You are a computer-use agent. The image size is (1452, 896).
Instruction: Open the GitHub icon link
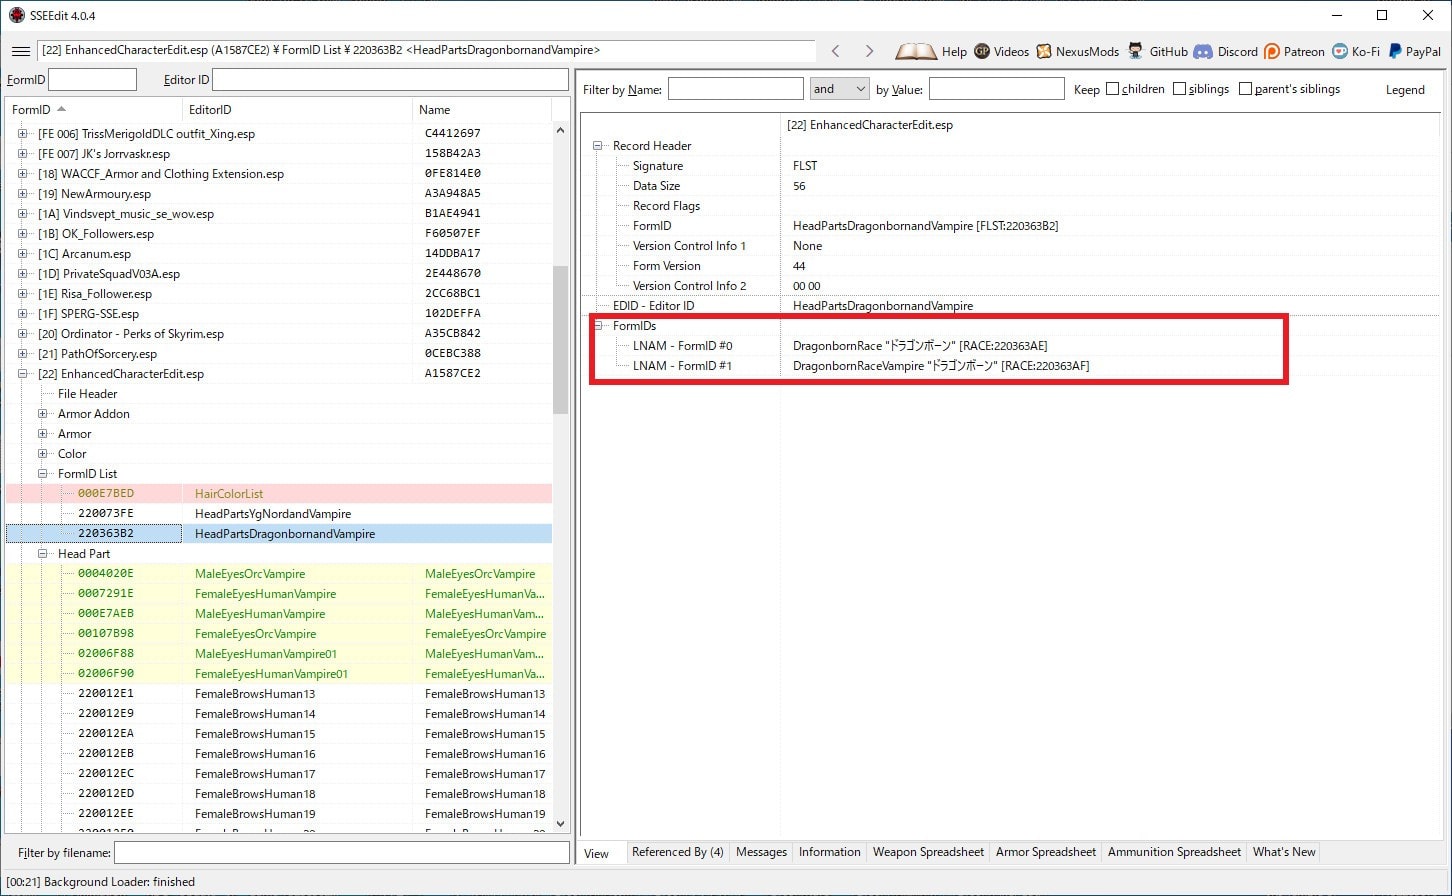coord(1135,51)
